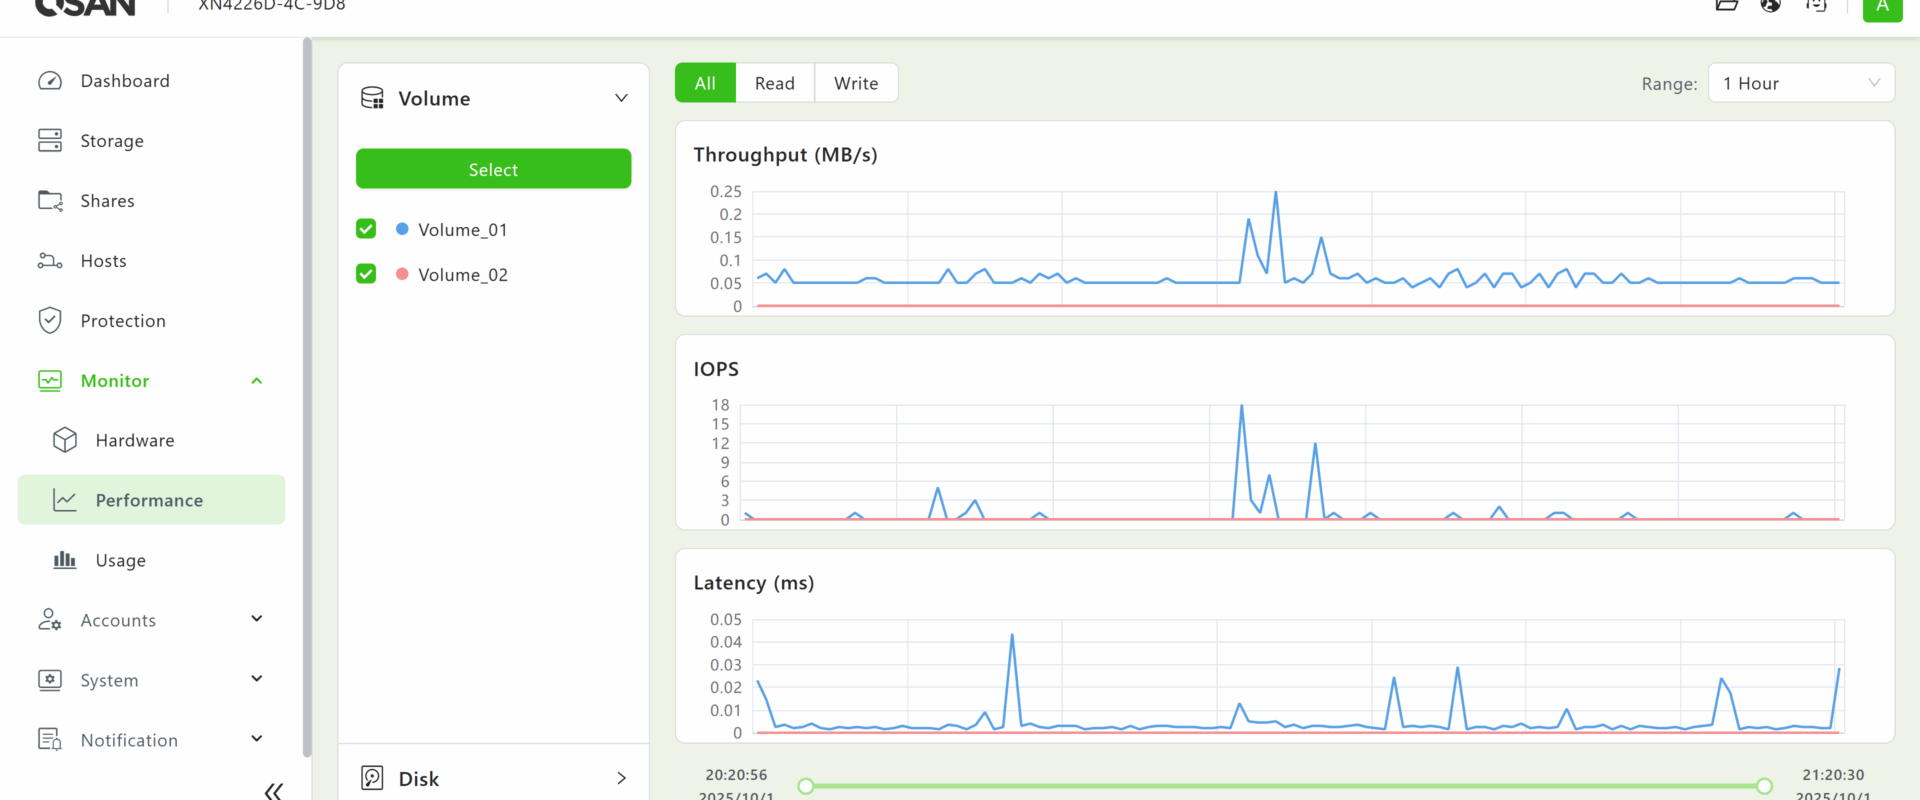Screen dimensions: 1920x800
Task: Switch to the Read tab
Action: click(x=774, y=83)
